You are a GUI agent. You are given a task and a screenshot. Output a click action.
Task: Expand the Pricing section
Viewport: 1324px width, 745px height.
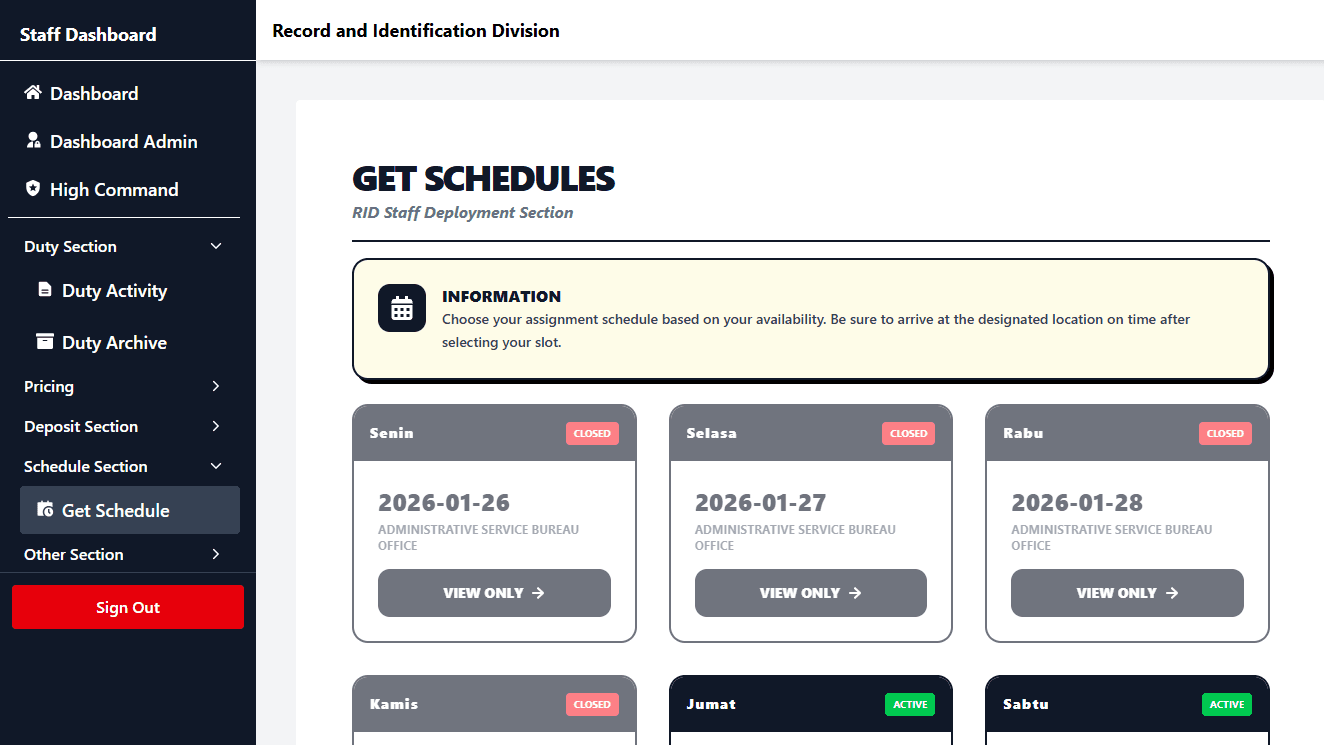click(216, 386)
